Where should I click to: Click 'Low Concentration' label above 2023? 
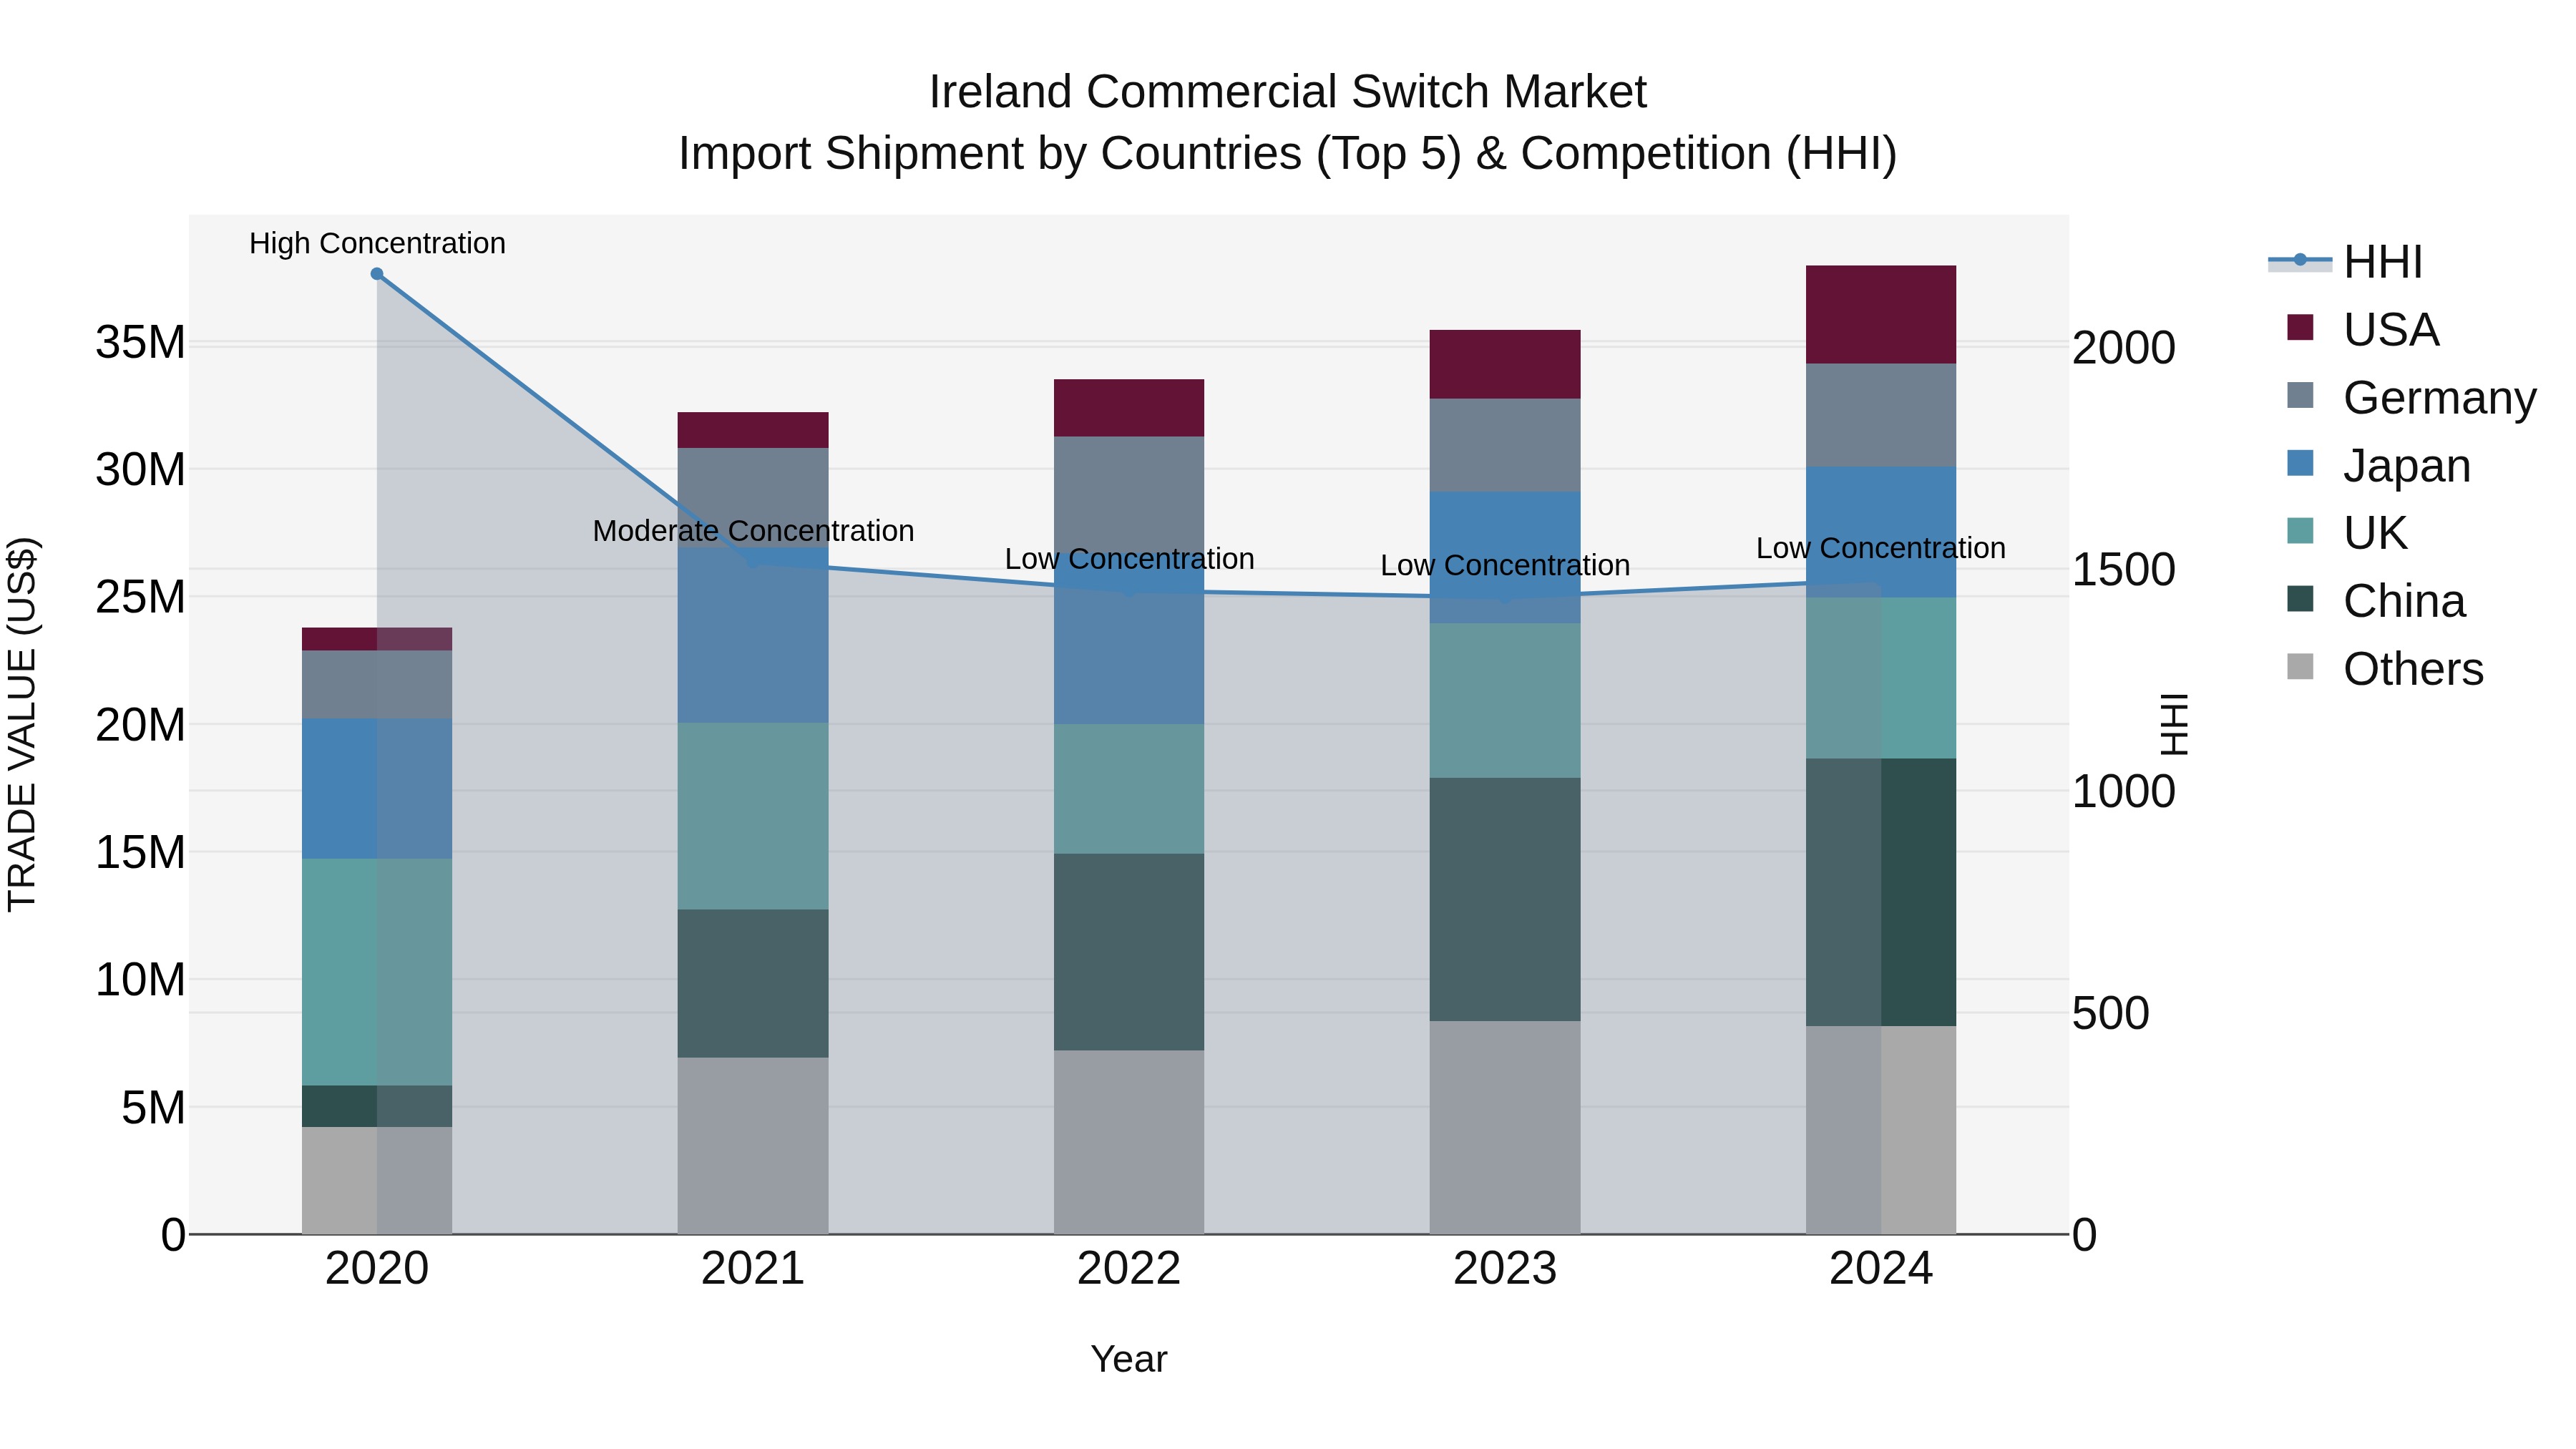(1505, 566)
